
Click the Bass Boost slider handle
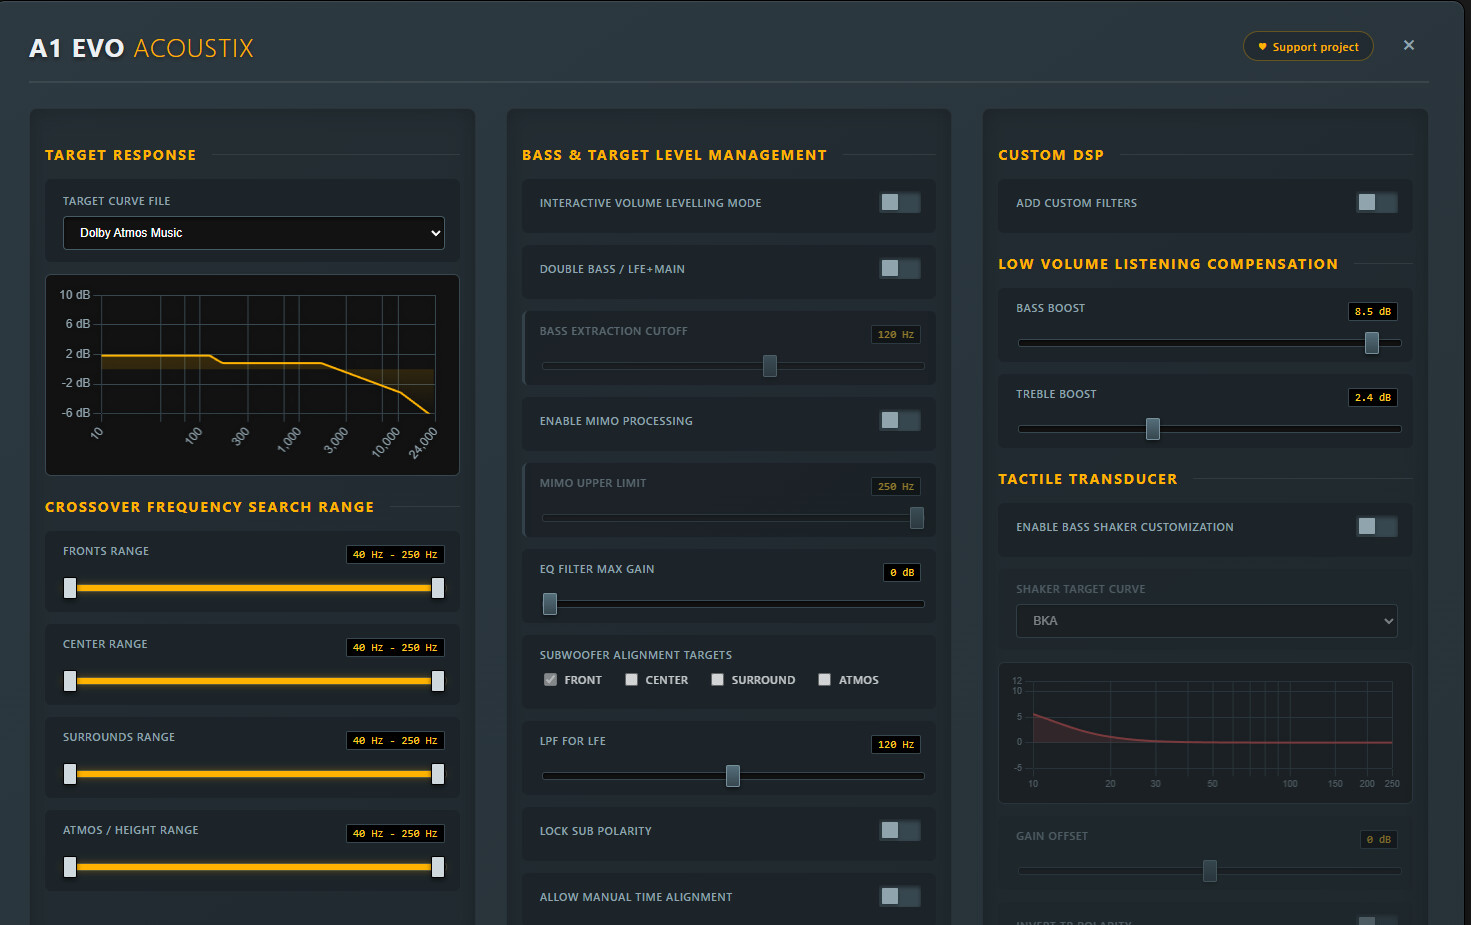point(1372,343)
